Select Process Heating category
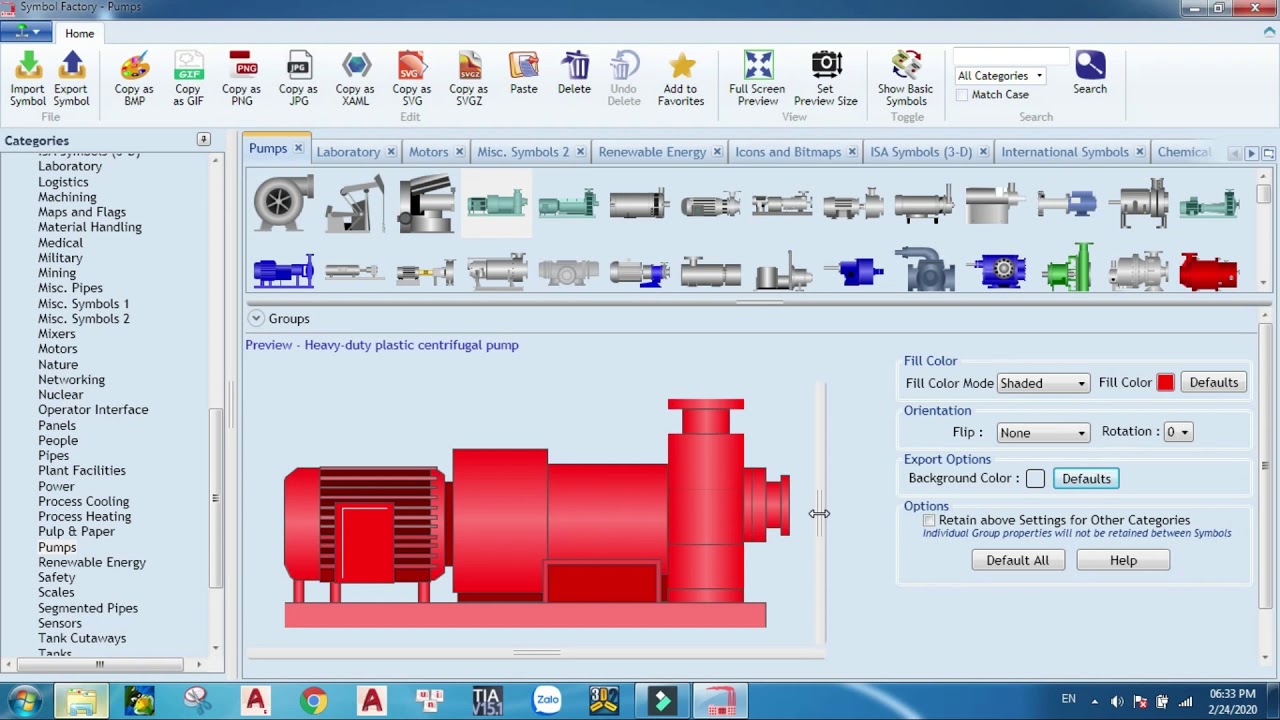This screenshot has width=1280, height=720. pos(84,516)
